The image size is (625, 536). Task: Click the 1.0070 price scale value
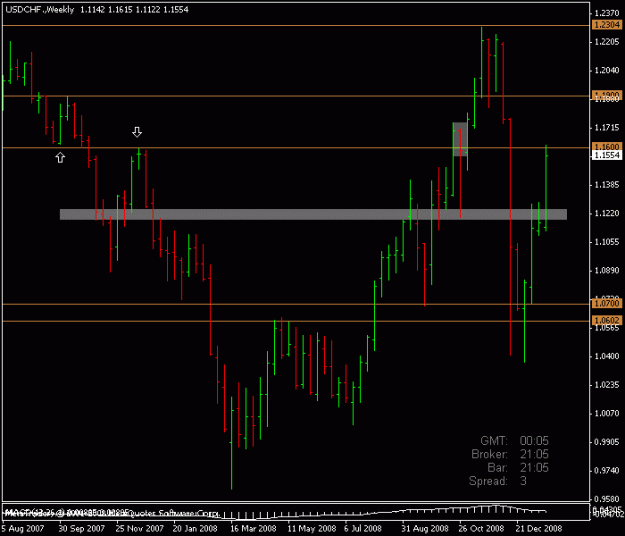tap(607, 413)
